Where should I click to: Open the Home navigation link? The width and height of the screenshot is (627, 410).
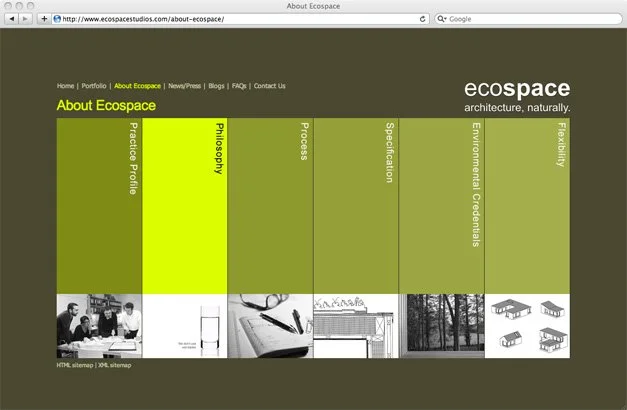[65, 86]
